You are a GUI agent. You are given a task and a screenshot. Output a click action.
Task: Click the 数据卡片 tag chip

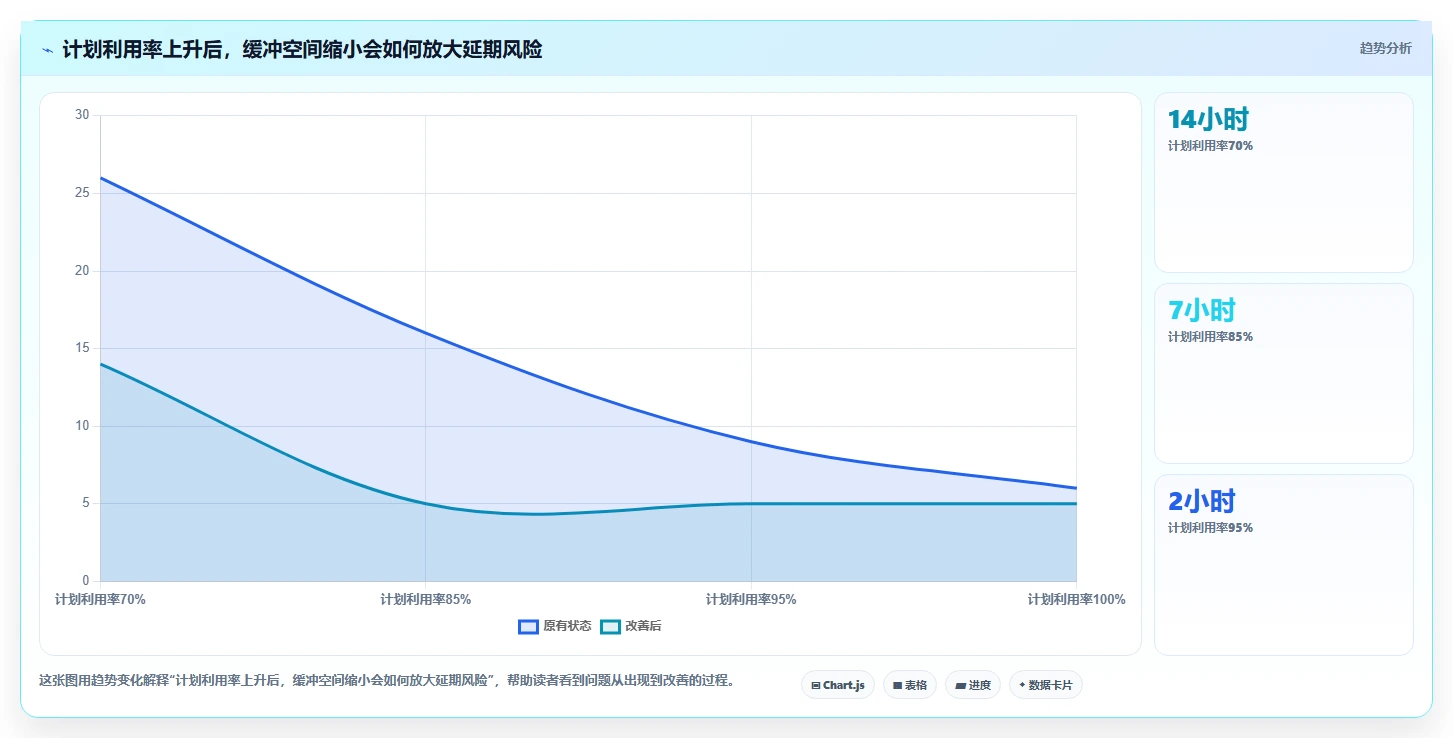(1046, 685)
